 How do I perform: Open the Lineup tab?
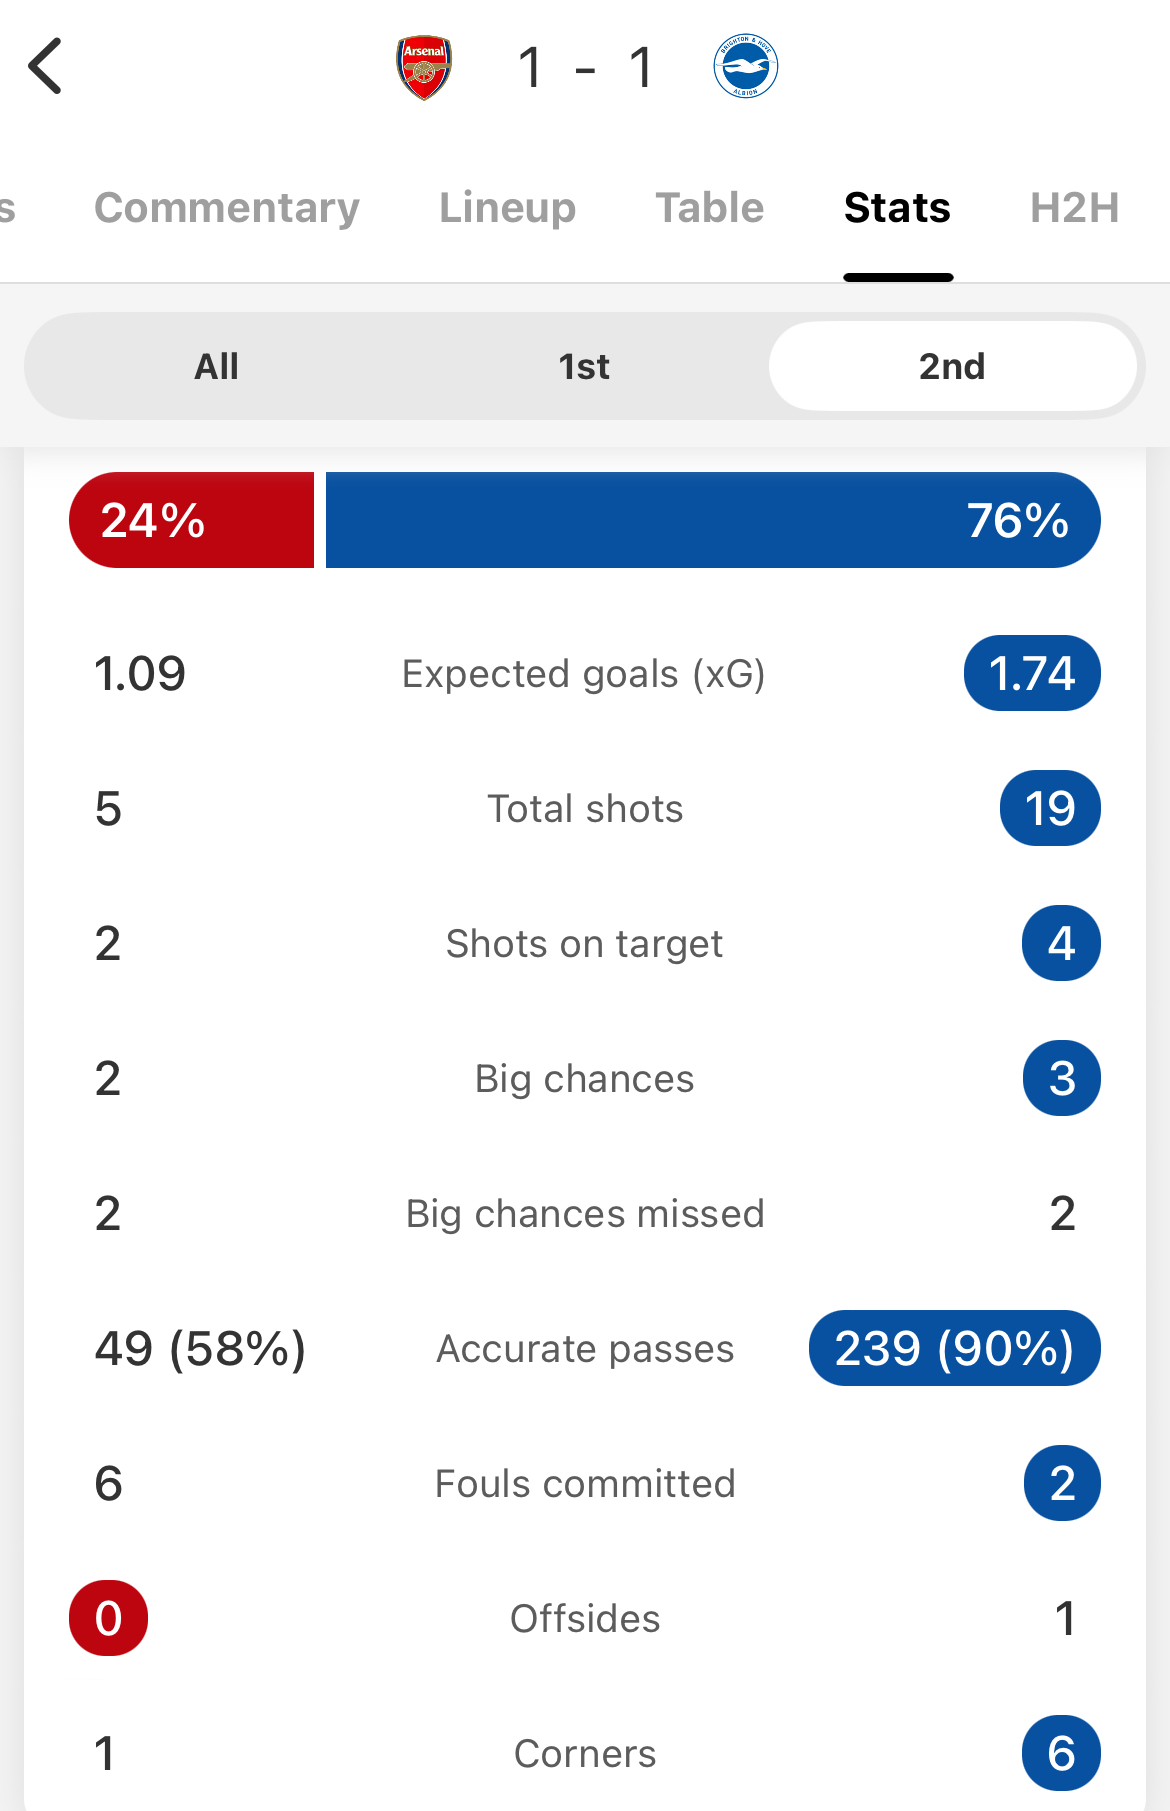pyautogui.click(x=508, y=208)
